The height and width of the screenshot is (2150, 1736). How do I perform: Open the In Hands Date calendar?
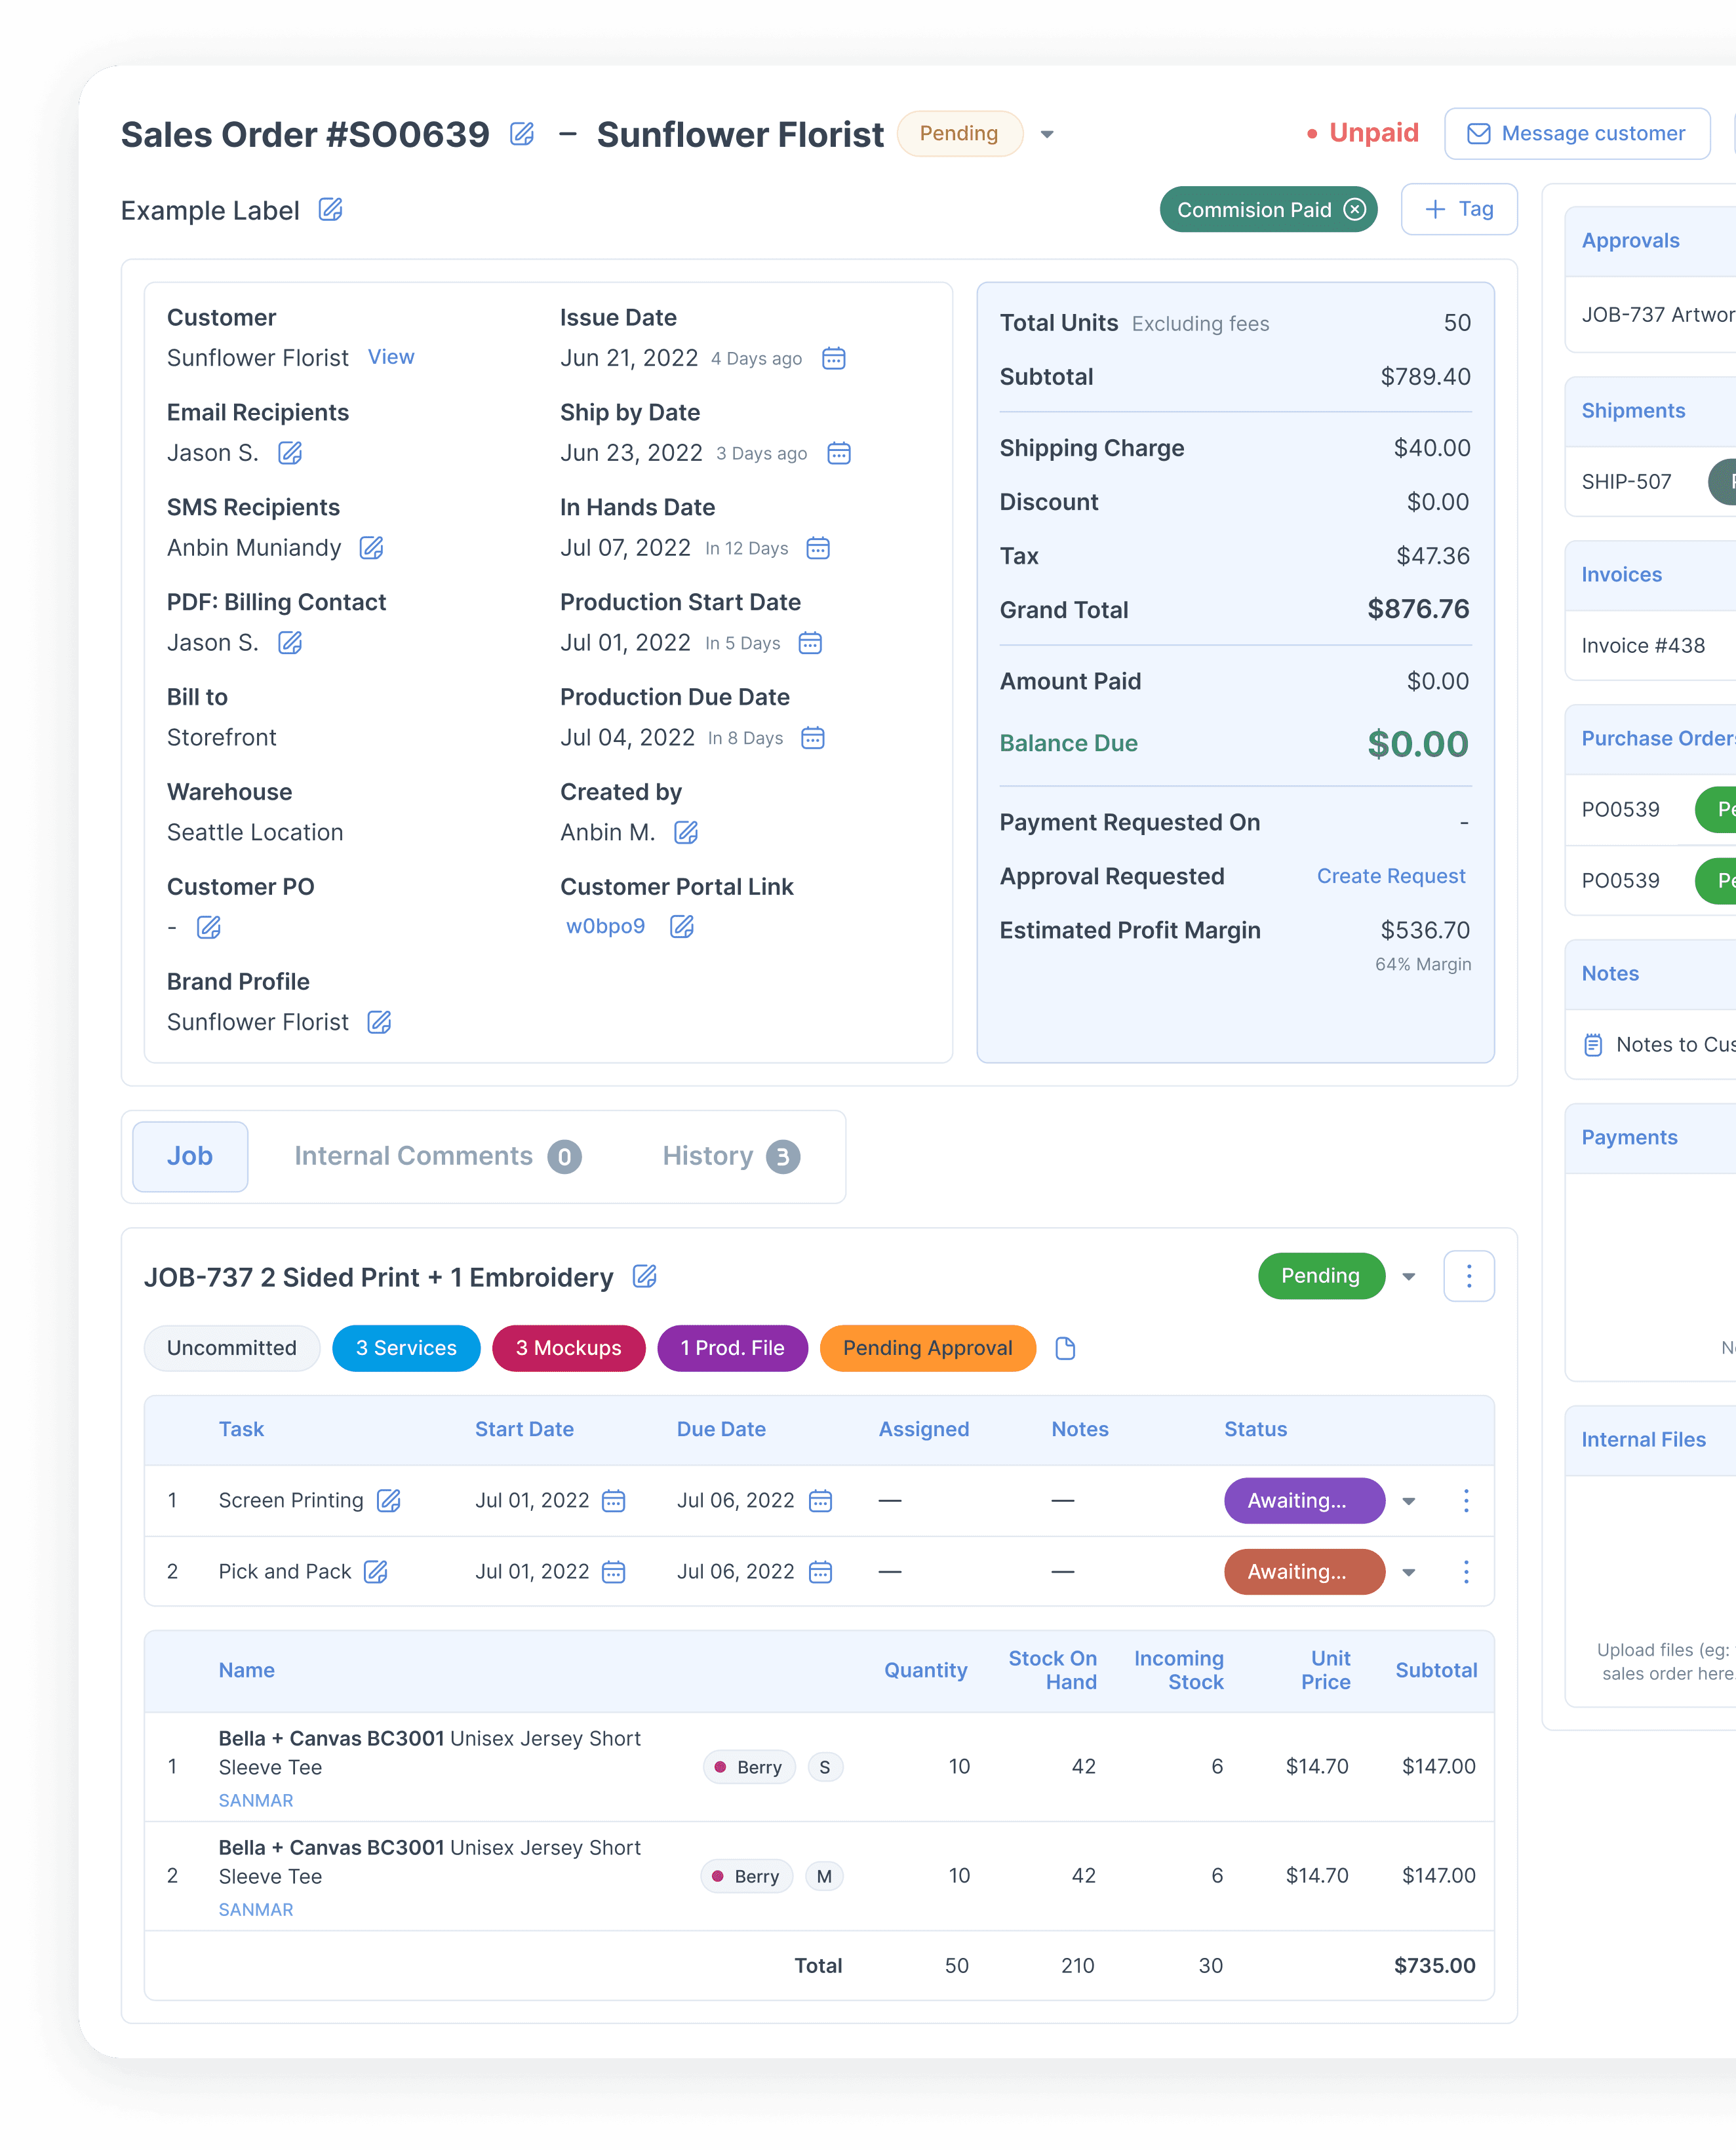tap(818, 548)
